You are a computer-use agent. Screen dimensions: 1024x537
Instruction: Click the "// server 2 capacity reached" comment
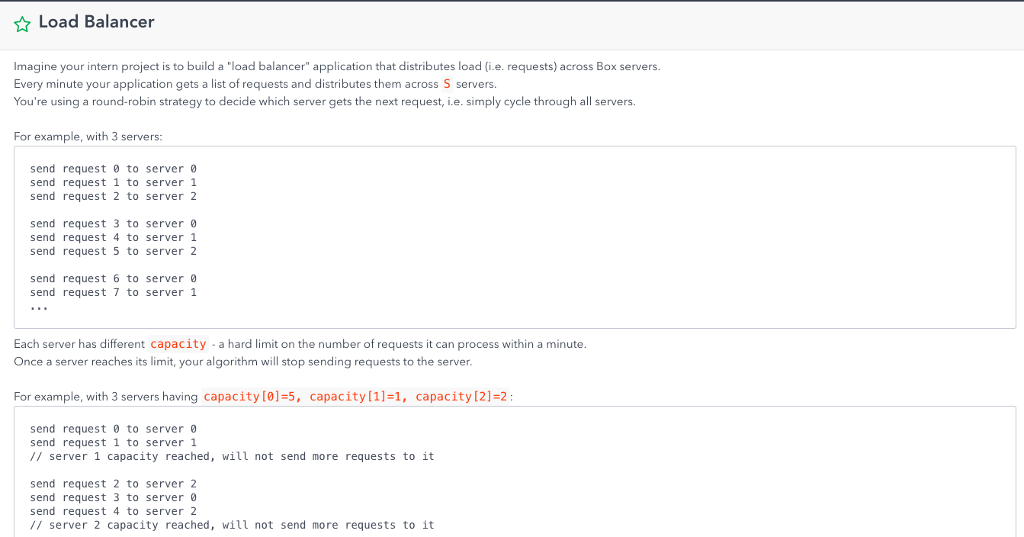click(x=232, y=525)
